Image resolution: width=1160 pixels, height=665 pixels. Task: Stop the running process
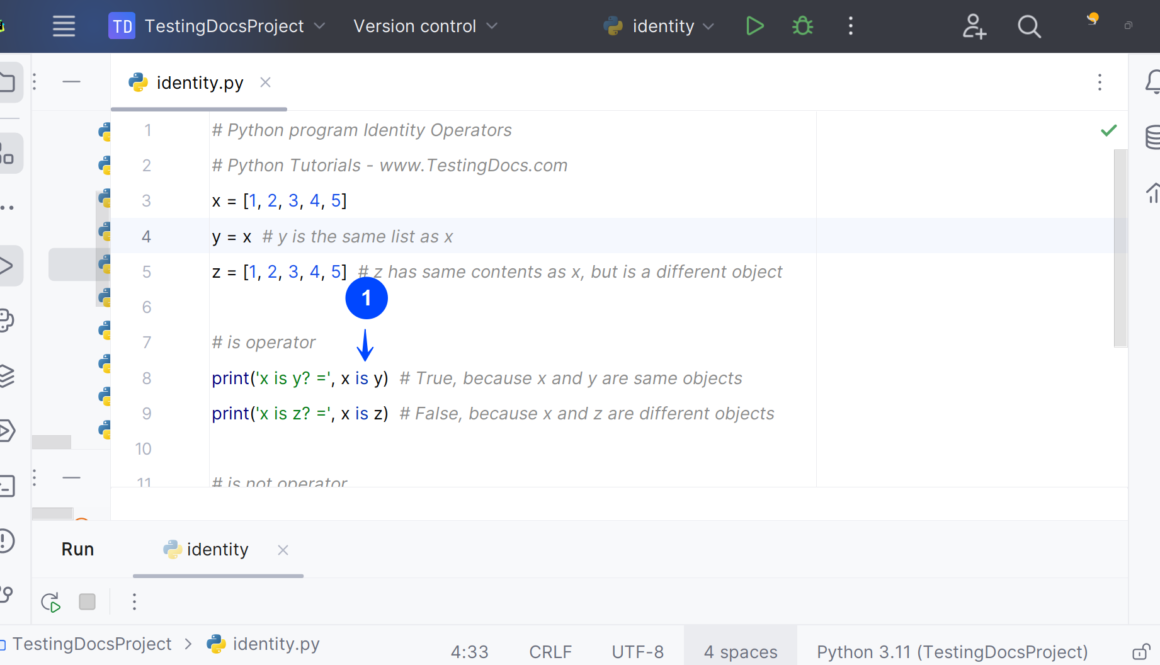click(x=87, y=602)
